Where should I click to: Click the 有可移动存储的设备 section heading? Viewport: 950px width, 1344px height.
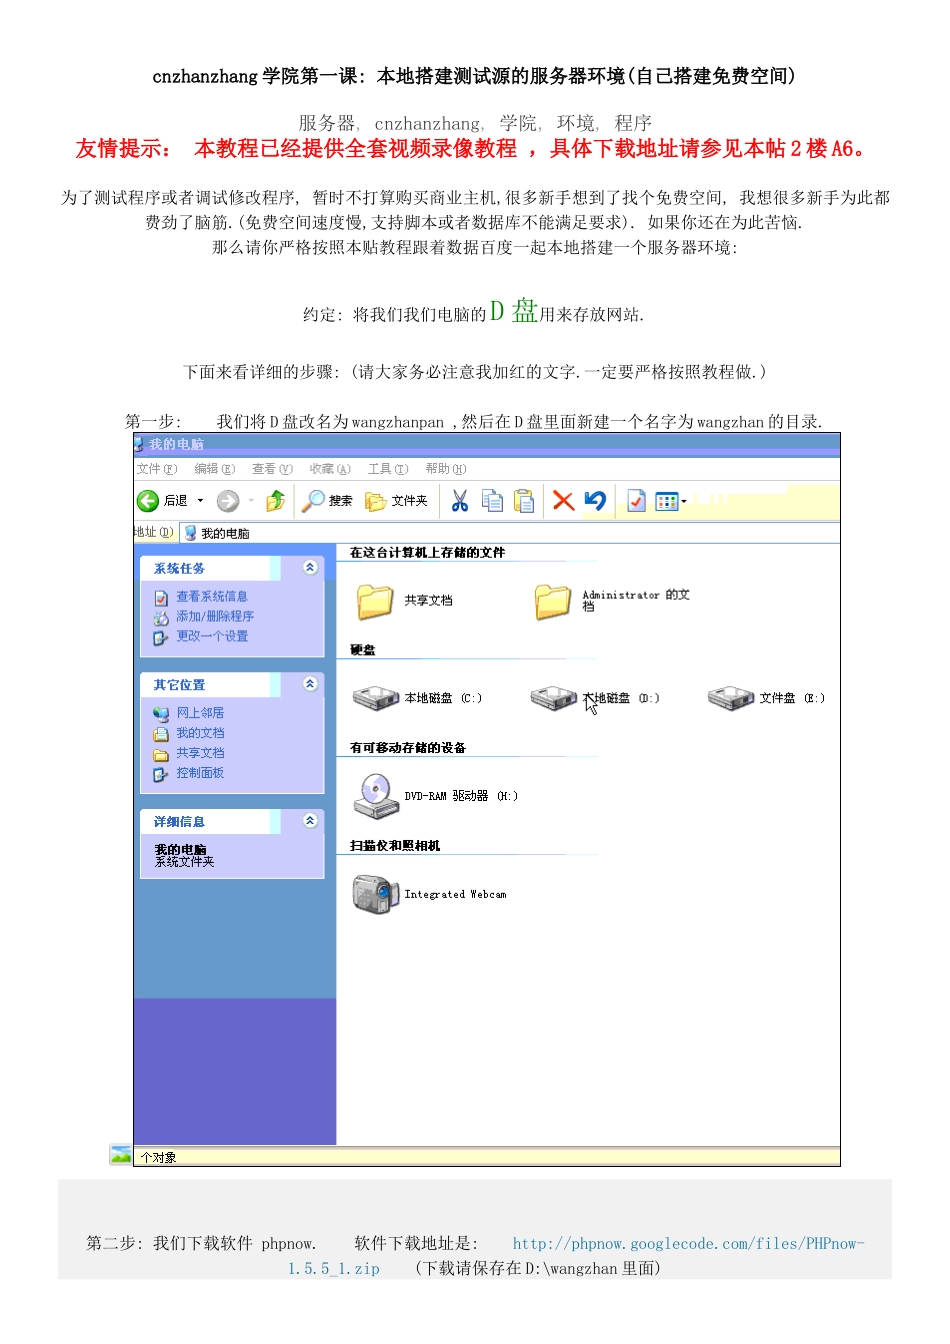pos(407,748)
